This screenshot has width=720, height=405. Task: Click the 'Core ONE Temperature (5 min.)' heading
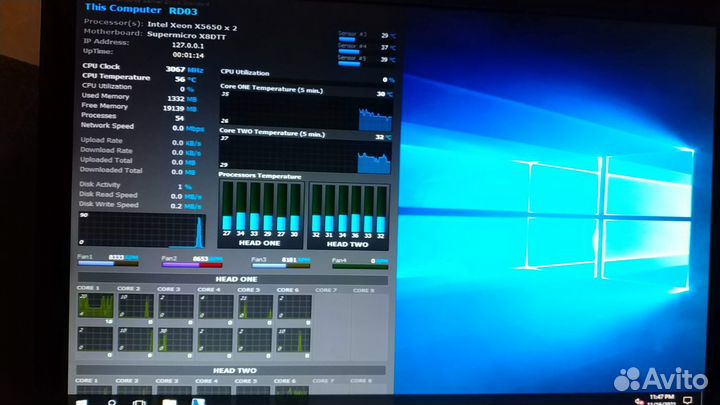pyautogui.click(x=271, y=88)
